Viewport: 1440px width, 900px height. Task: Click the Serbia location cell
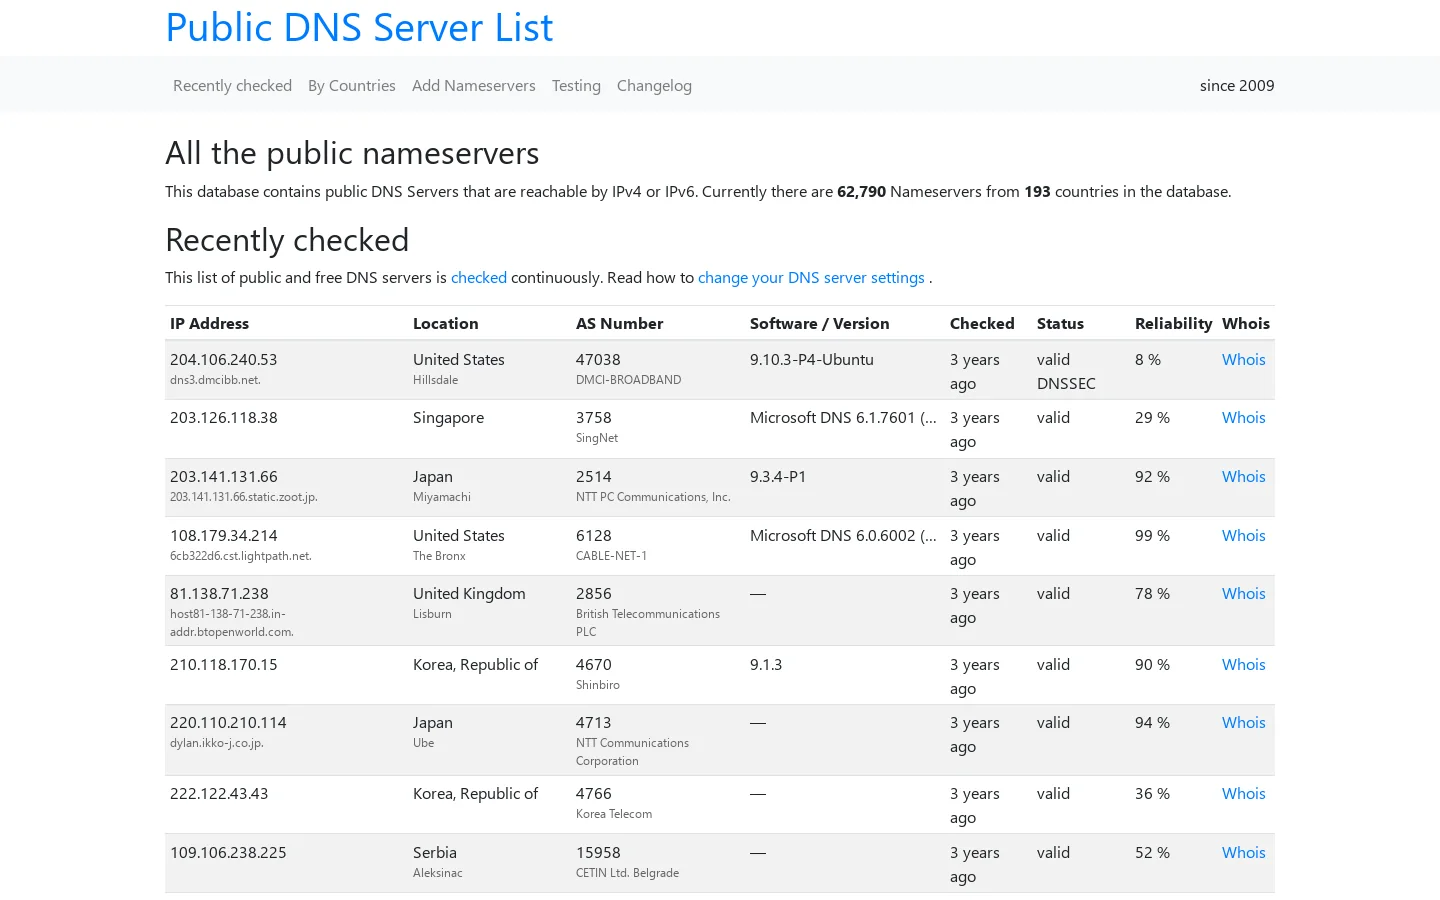tap(434, 852)
